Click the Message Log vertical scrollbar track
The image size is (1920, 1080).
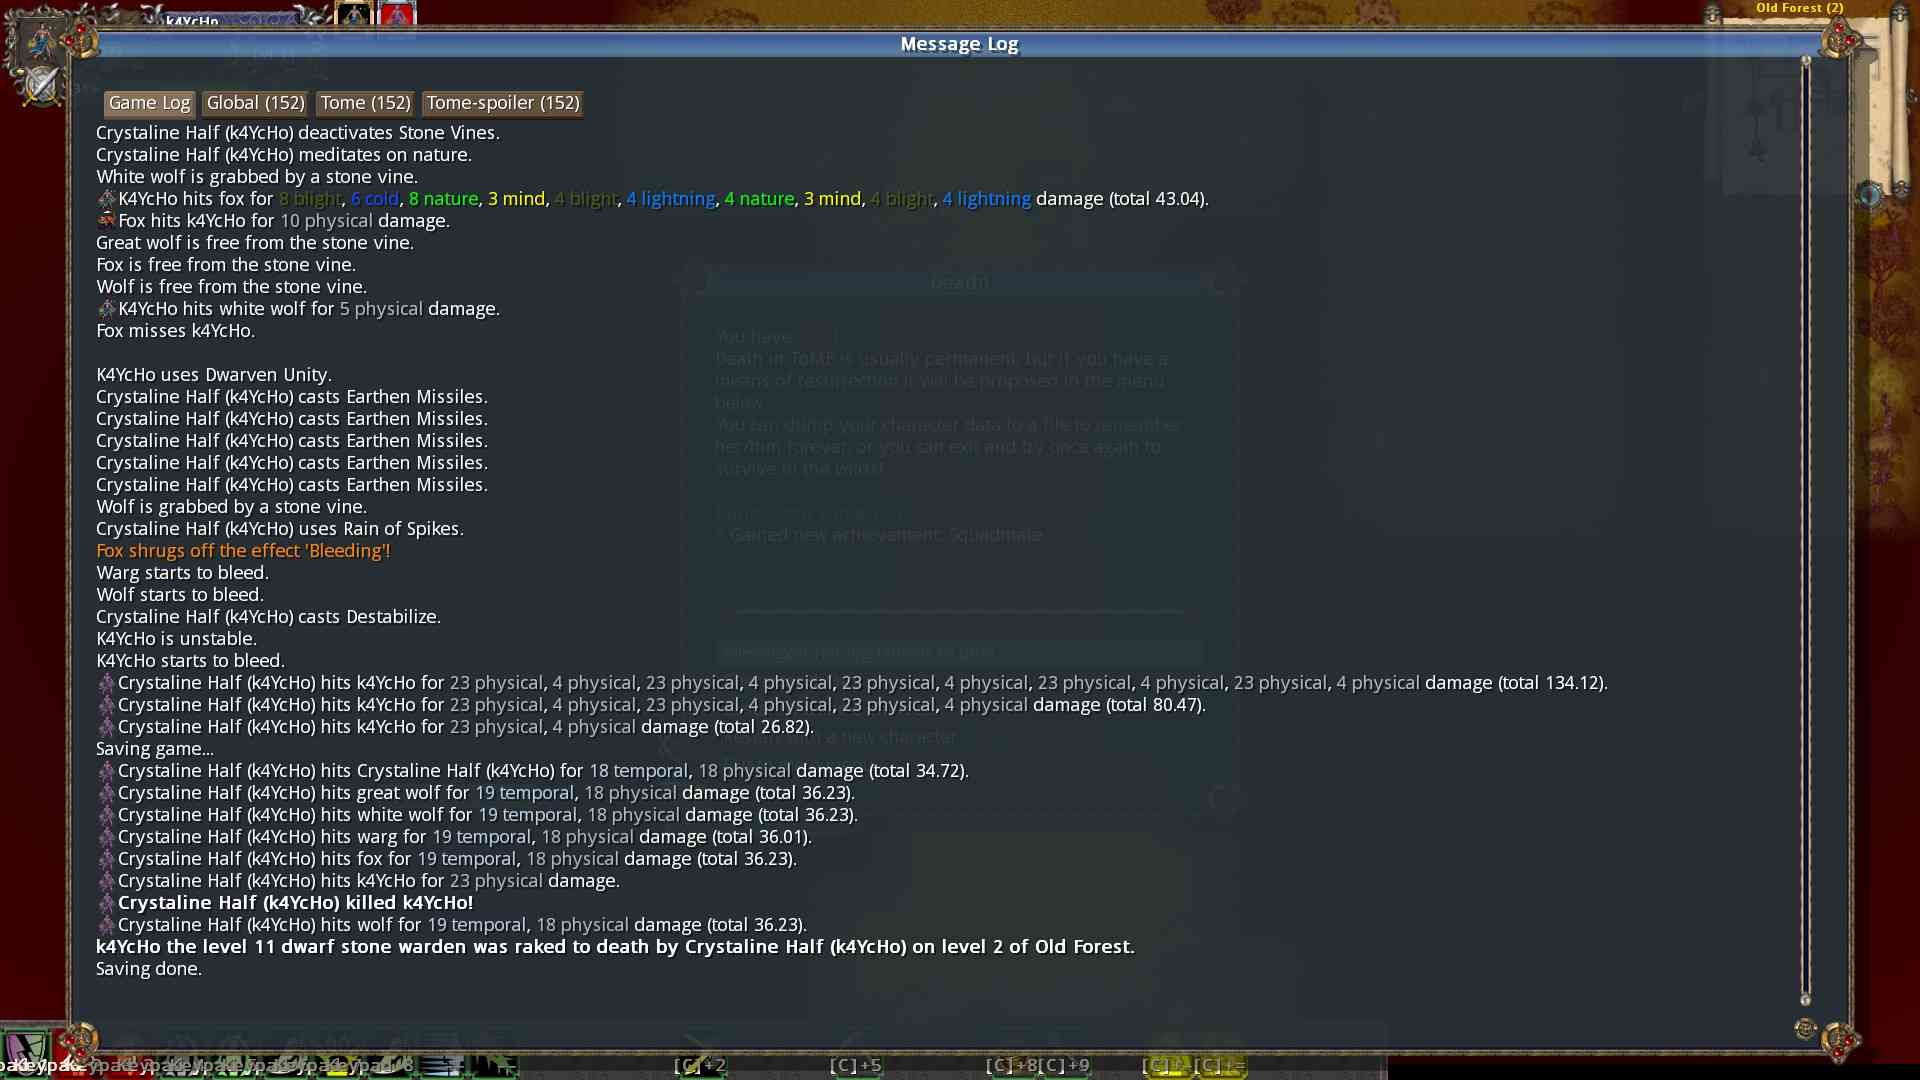click(x=1805, y=530)
